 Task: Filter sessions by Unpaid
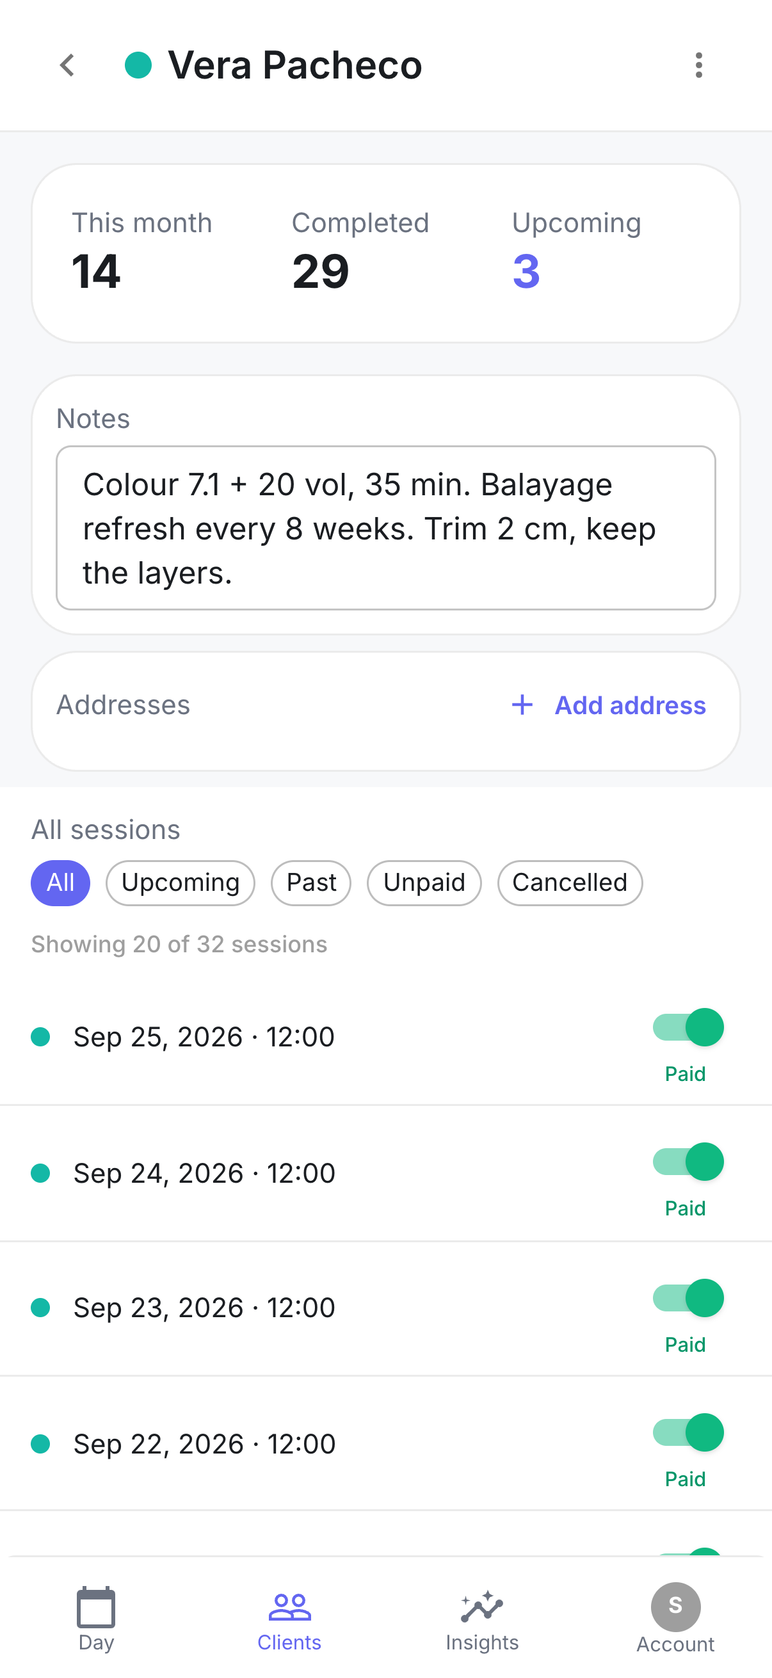[424, 883]
